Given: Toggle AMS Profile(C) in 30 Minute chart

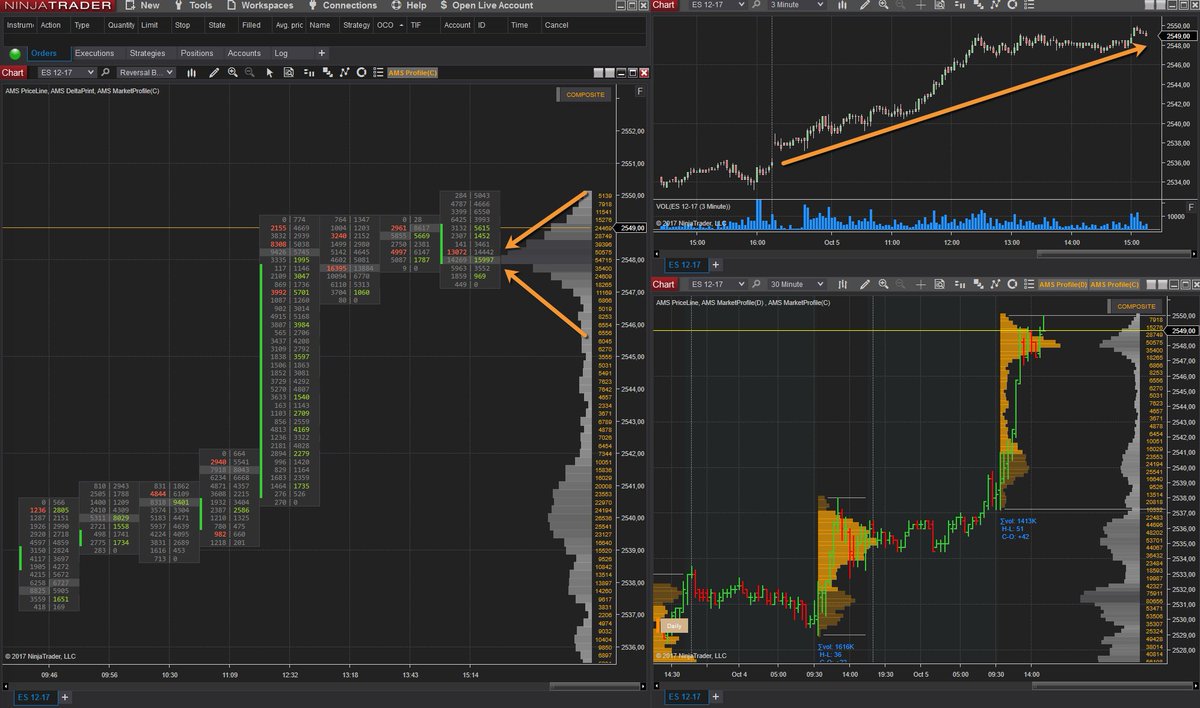Looking at the screenshot, I should click(1114, 284).
